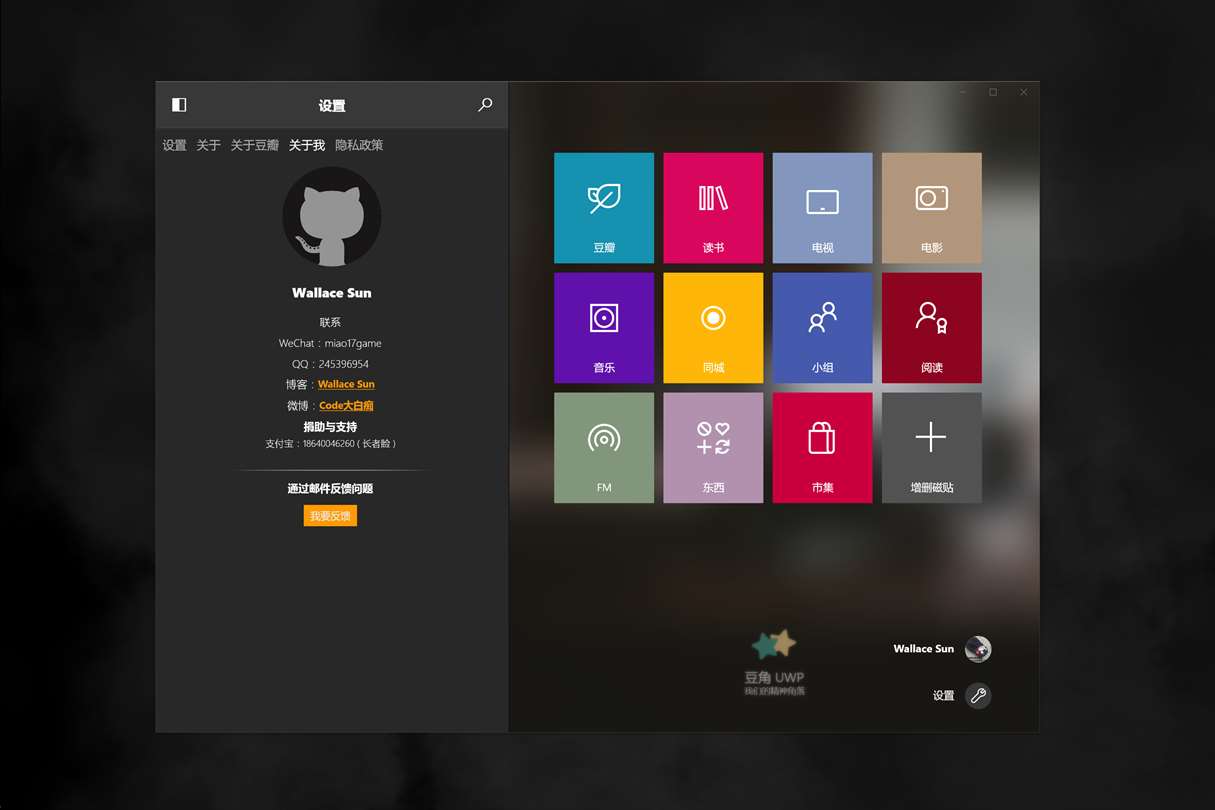Maximize the app window
The width and height of the screenshot is (1215, 810).
click(993, 92)
